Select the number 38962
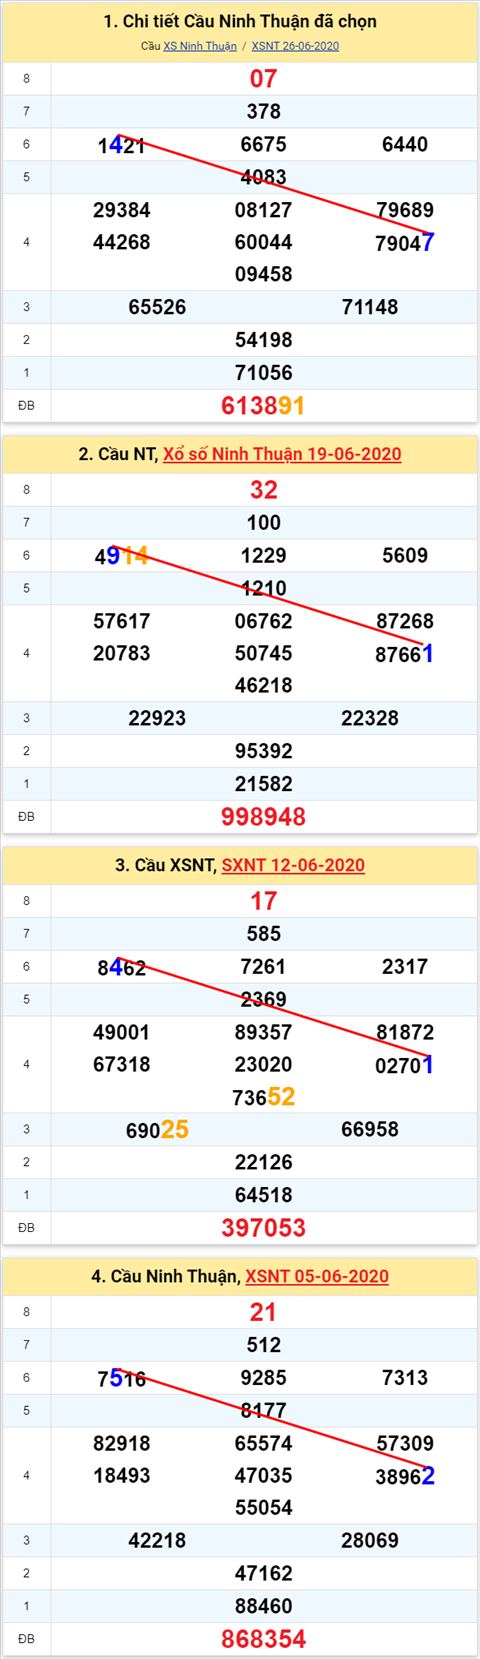Image resolution: width=480 pixels, height=1659 pixels. pyautogui.click(x=405, y=1476)
